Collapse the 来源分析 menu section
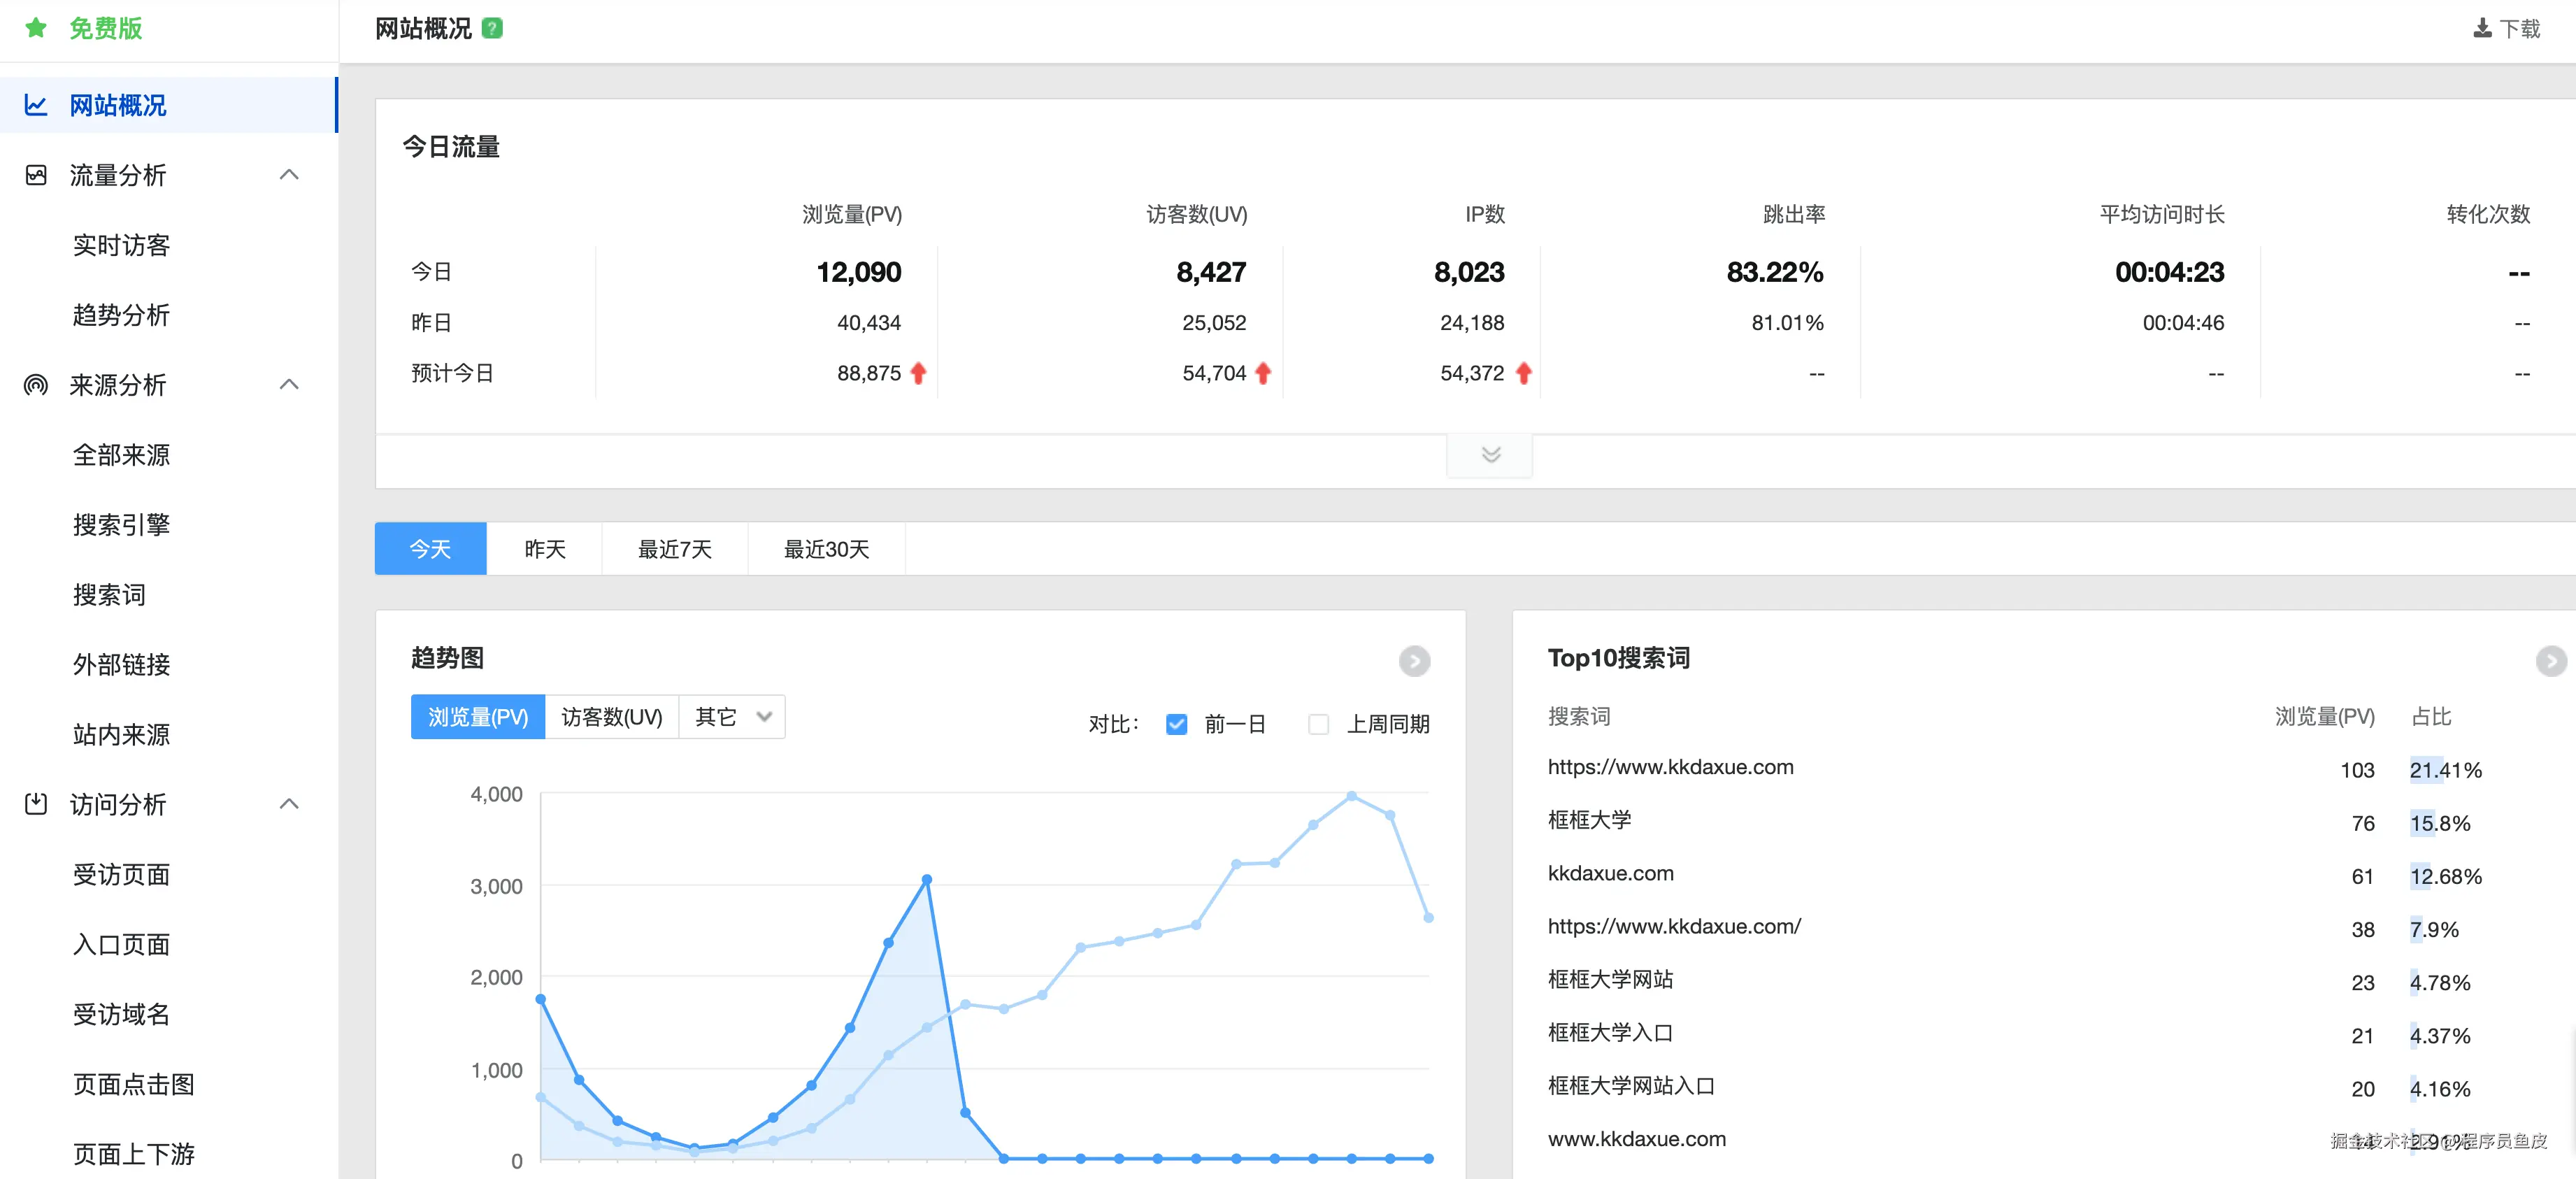 click(x=289, y=385)
